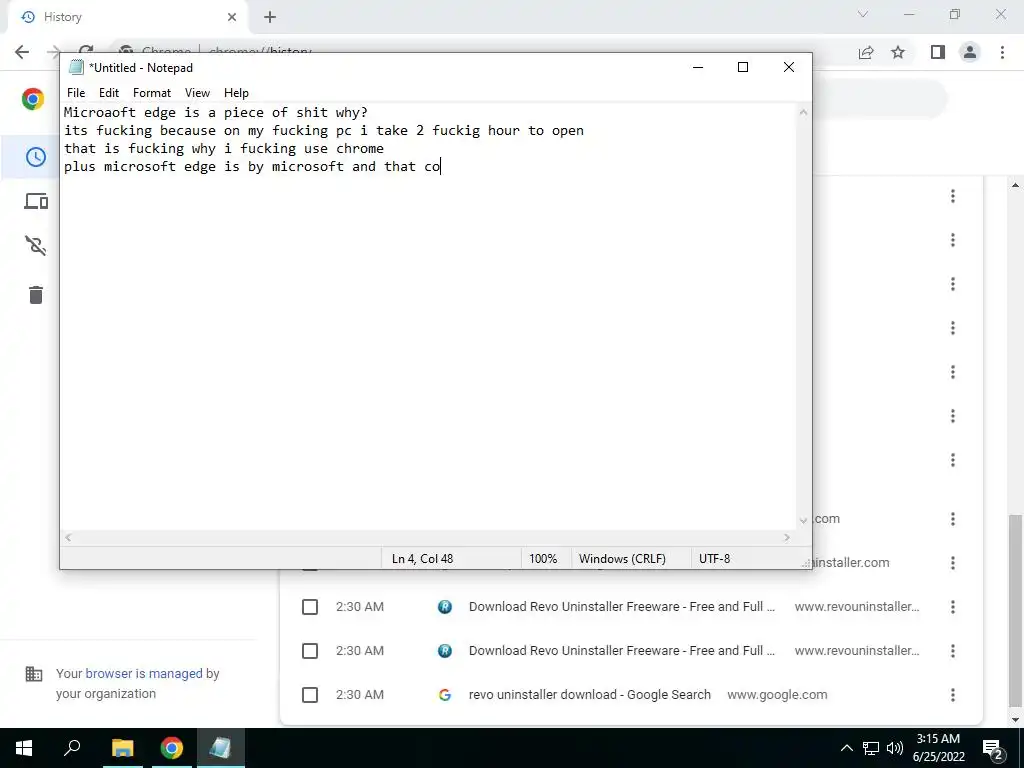Click Notepad vertical scrollbar up arrow
1024x768 pixels.
pos(803,112)
